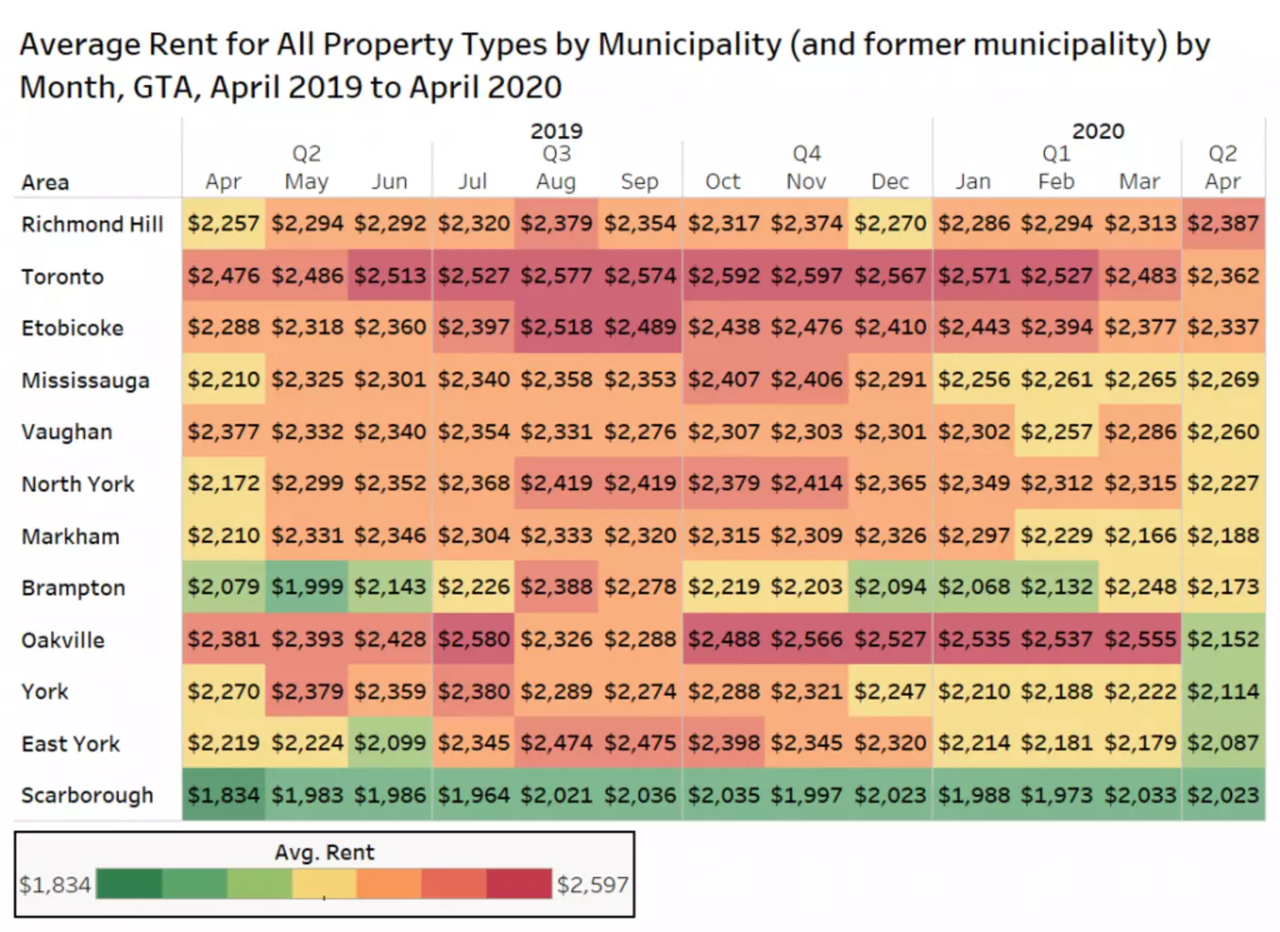
Task: Select Scarborough's $1,834 April 2019 cell
Action: pyautogui.click(x=224, y=796)
